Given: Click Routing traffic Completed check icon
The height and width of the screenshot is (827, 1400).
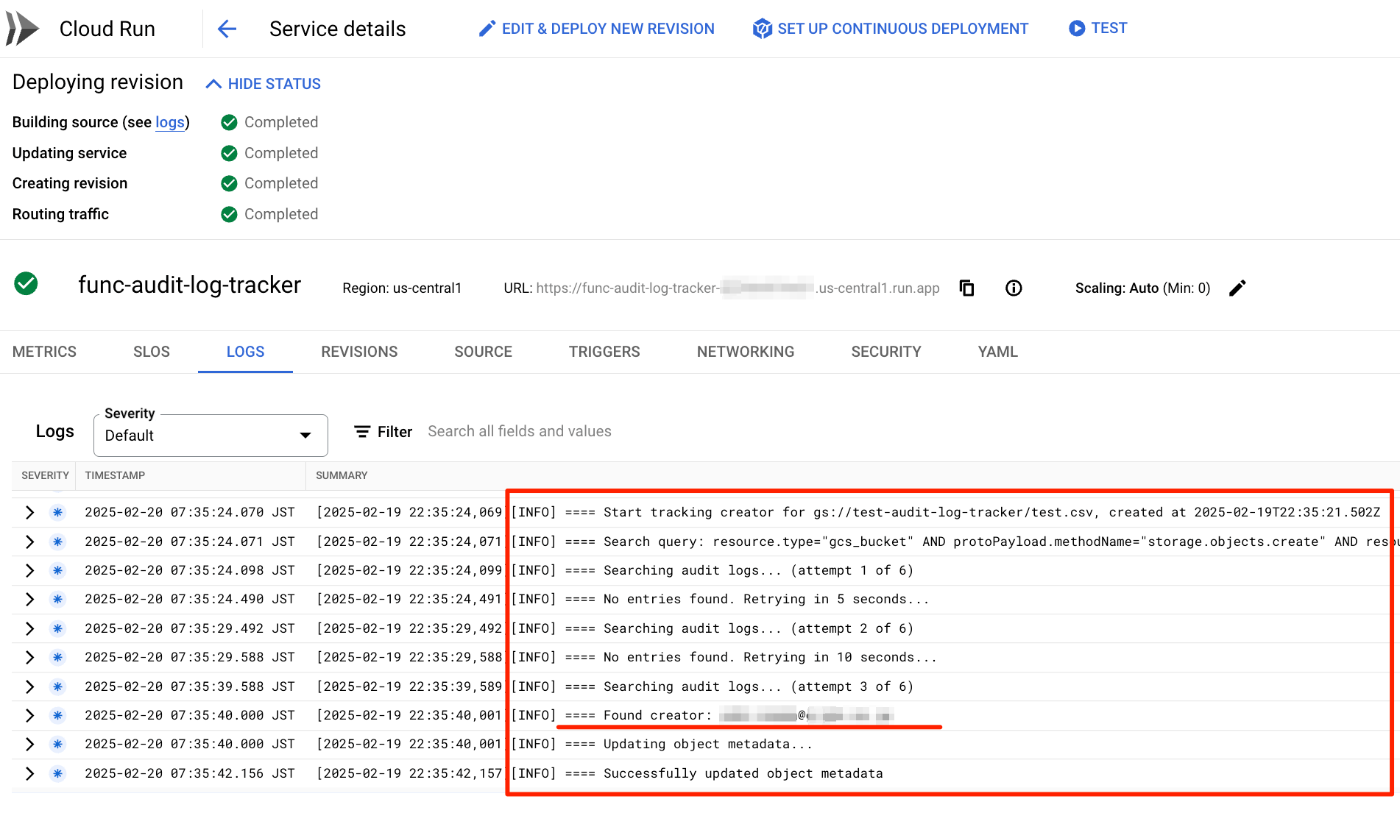Looking at the screenshot, I should coord(229,214).
